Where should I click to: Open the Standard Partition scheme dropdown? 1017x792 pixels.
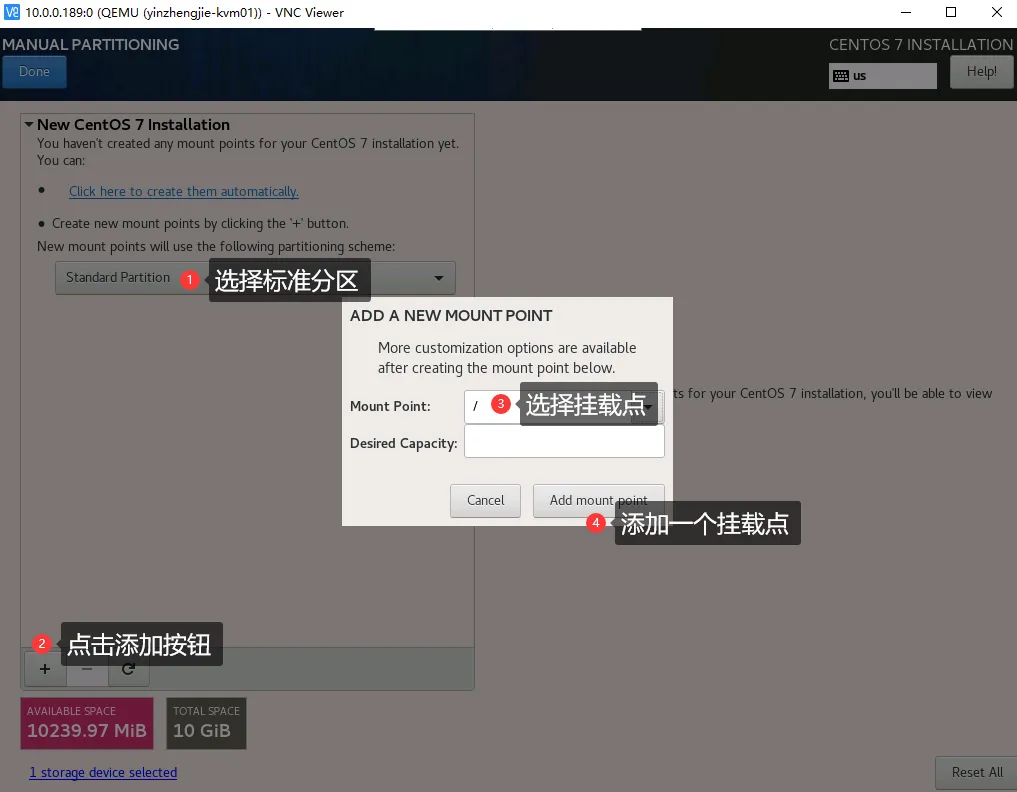(x=255, y=278)
